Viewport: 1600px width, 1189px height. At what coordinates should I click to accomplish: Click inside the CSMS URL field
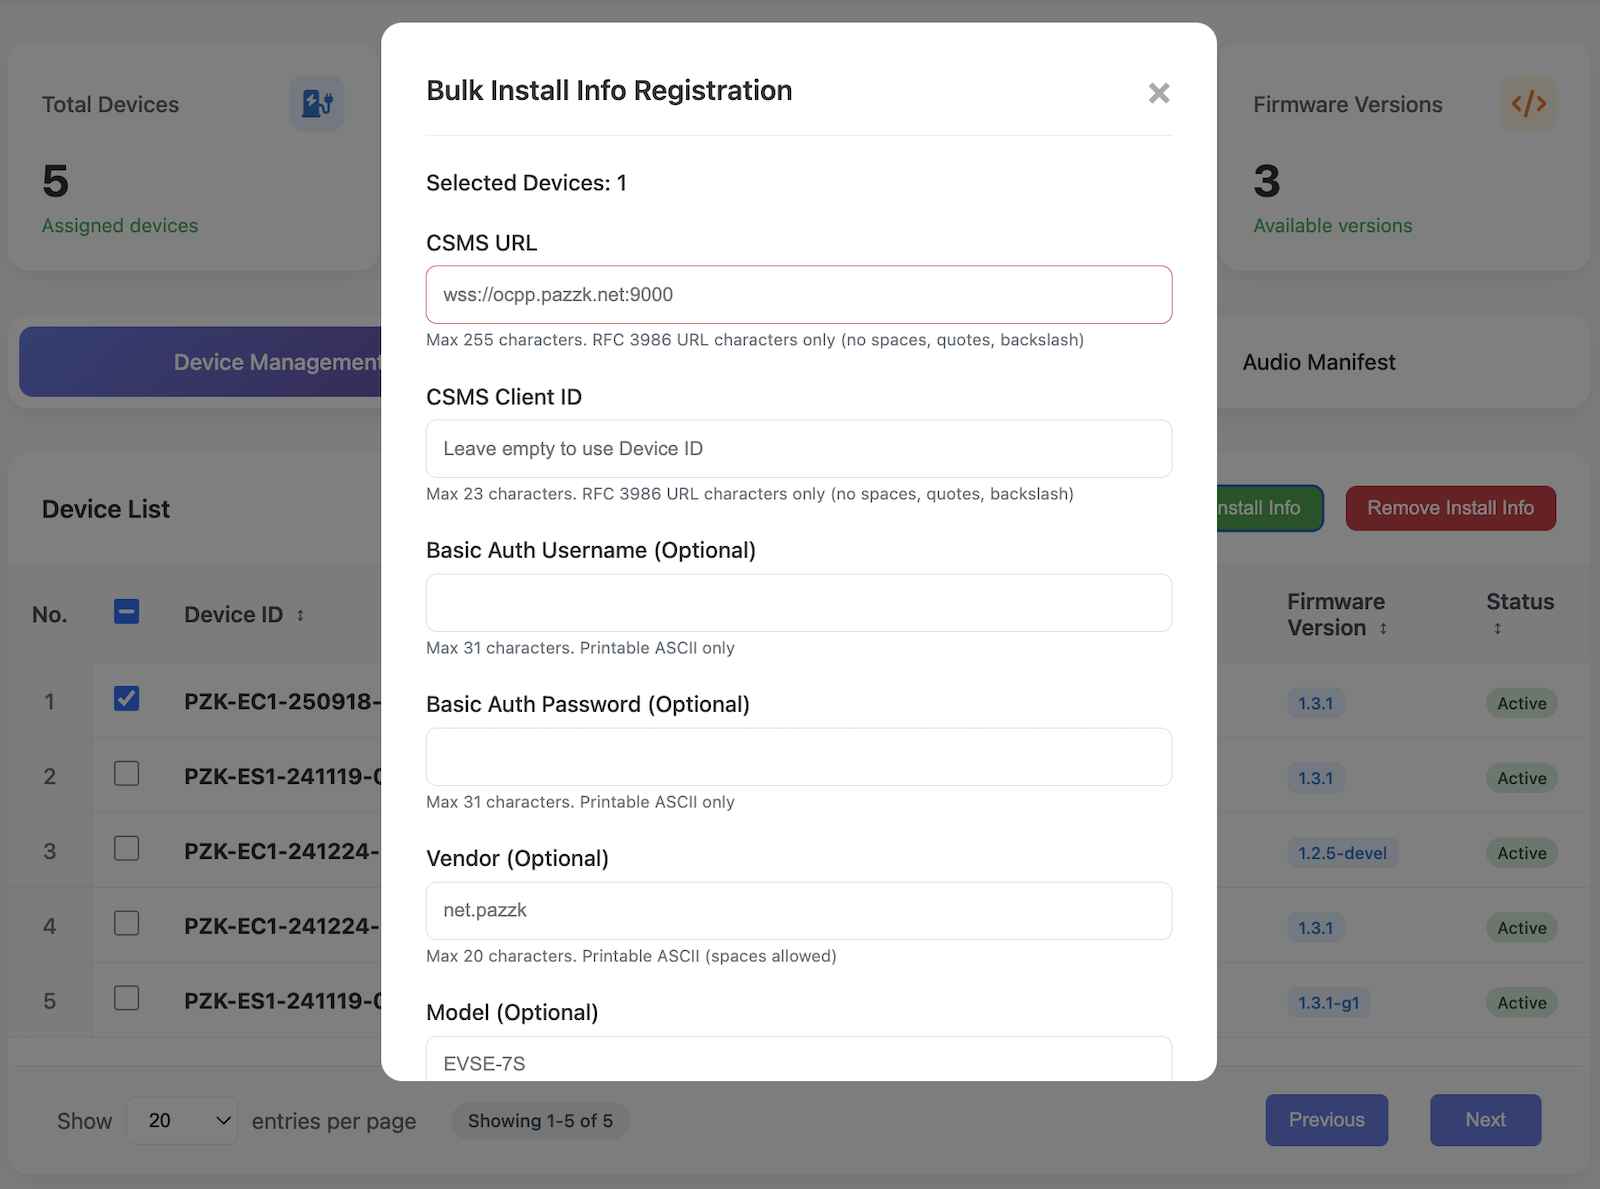798,294
